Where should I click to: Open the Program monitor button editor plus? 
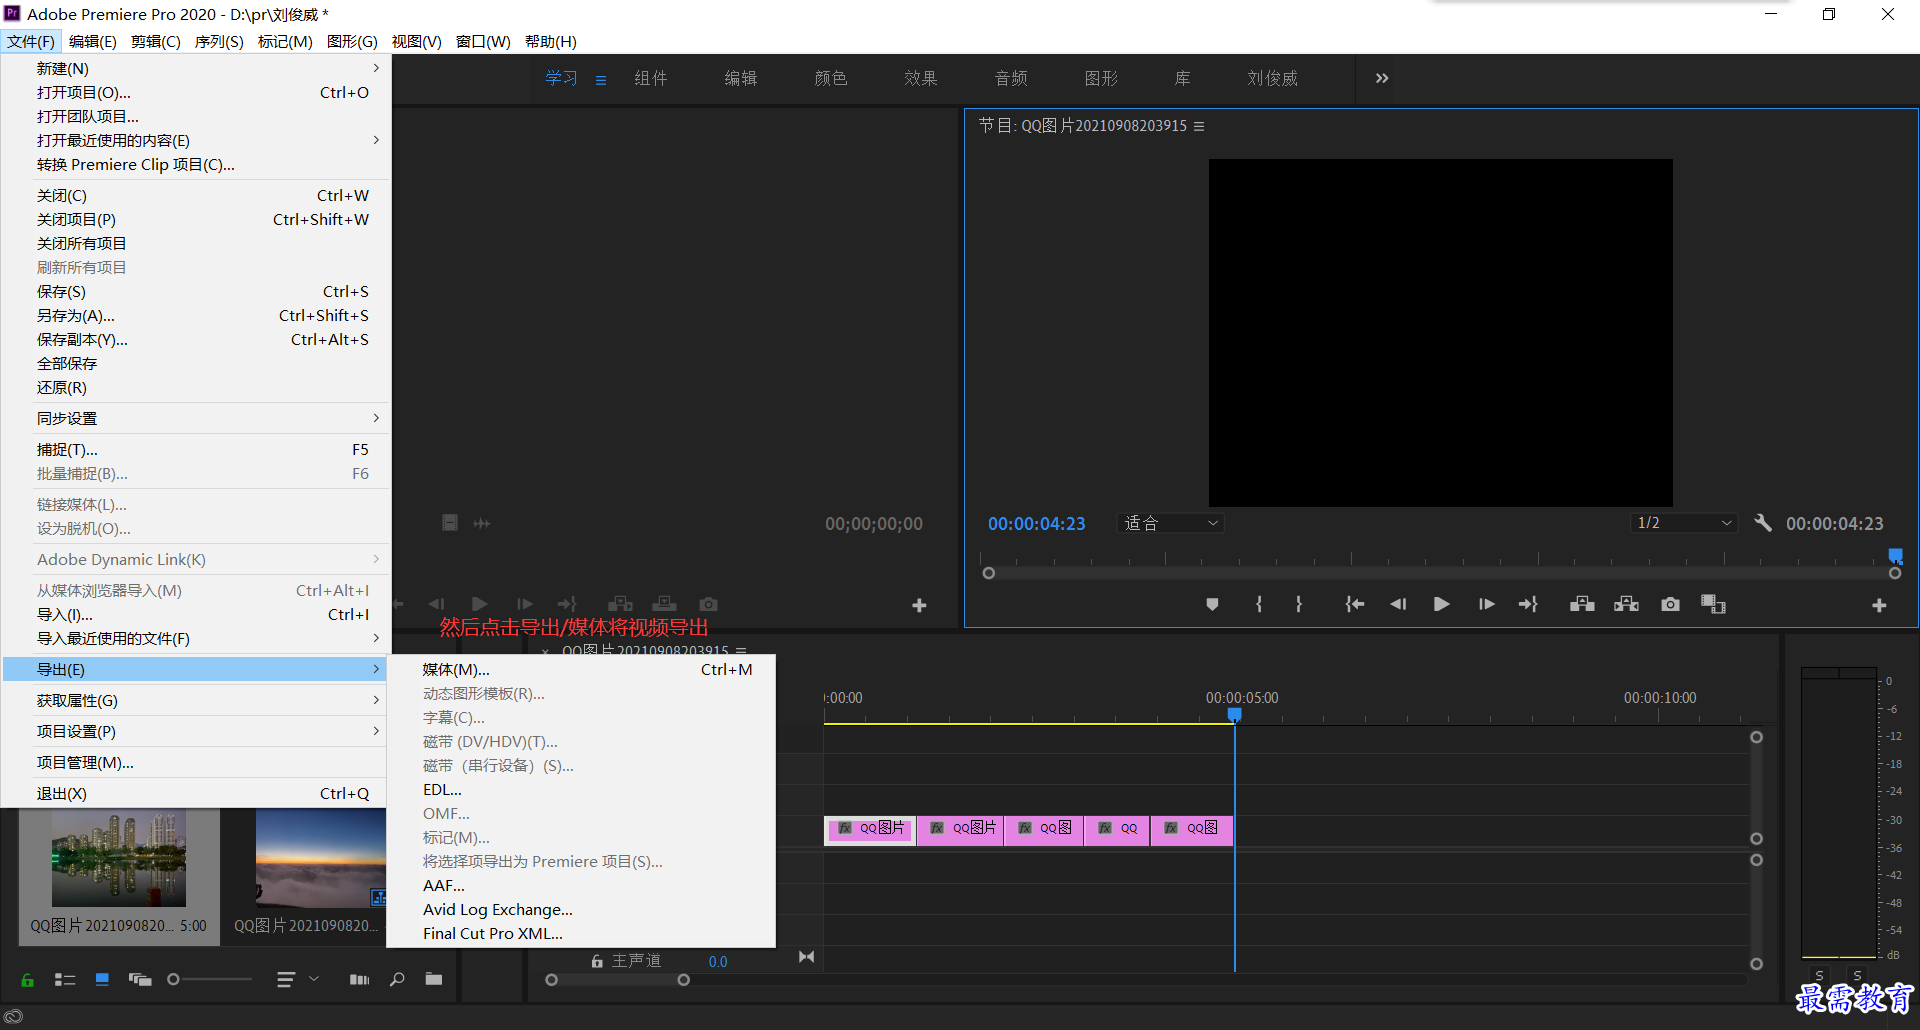coord(1879,605)
